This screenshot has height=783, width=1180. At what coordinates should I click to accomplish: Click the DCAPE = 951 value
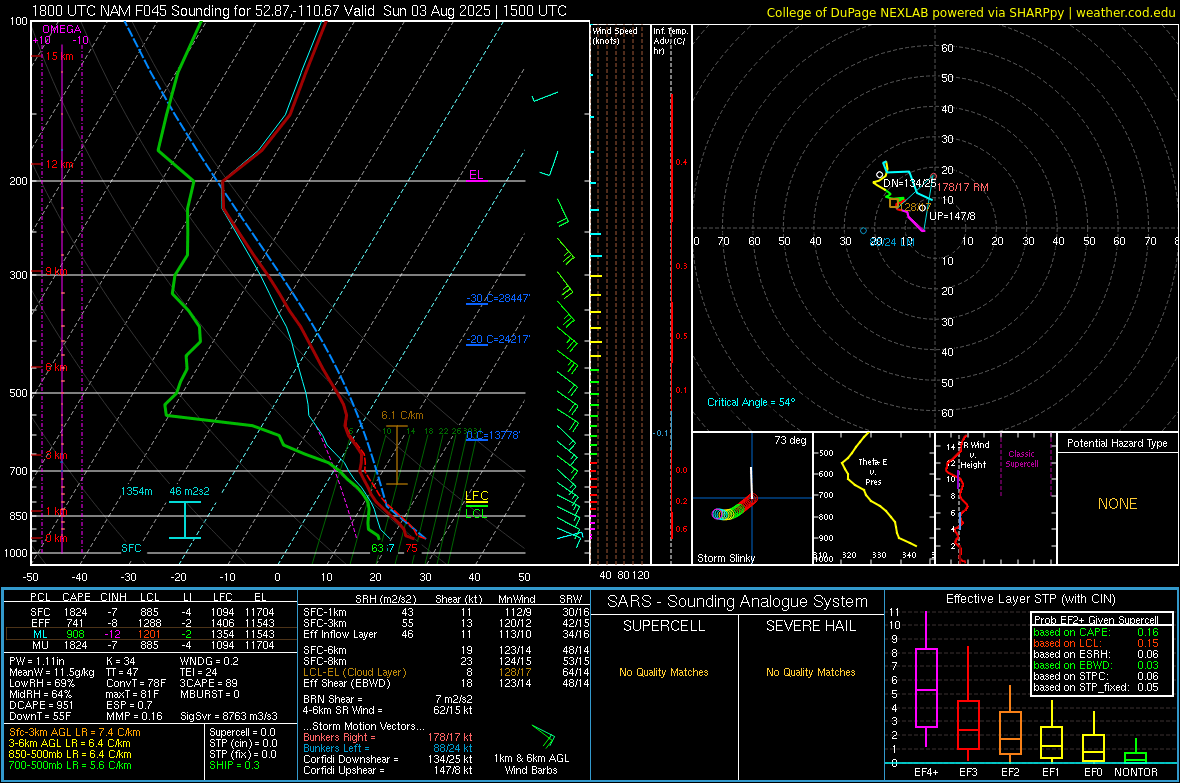coord(41,705)
